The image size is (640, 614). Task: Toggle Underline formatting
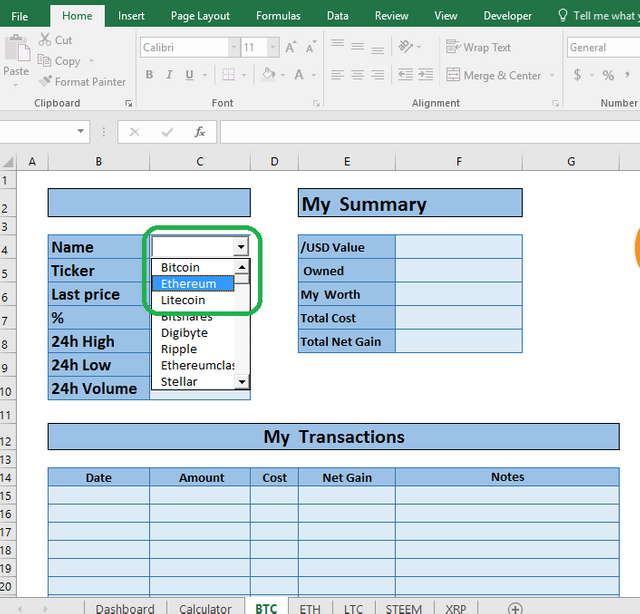(x=189, y=75)
